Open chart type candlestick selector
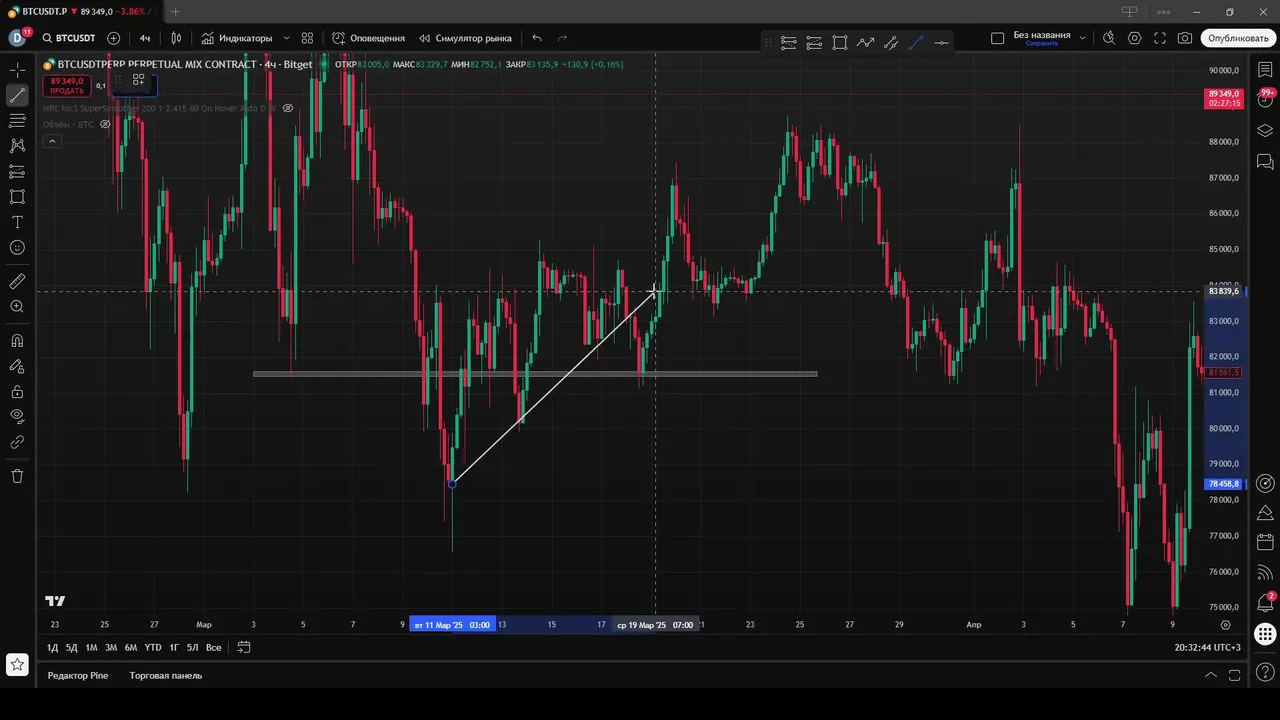The height and width of the screenshot is (720, 1280). (176, 38)
